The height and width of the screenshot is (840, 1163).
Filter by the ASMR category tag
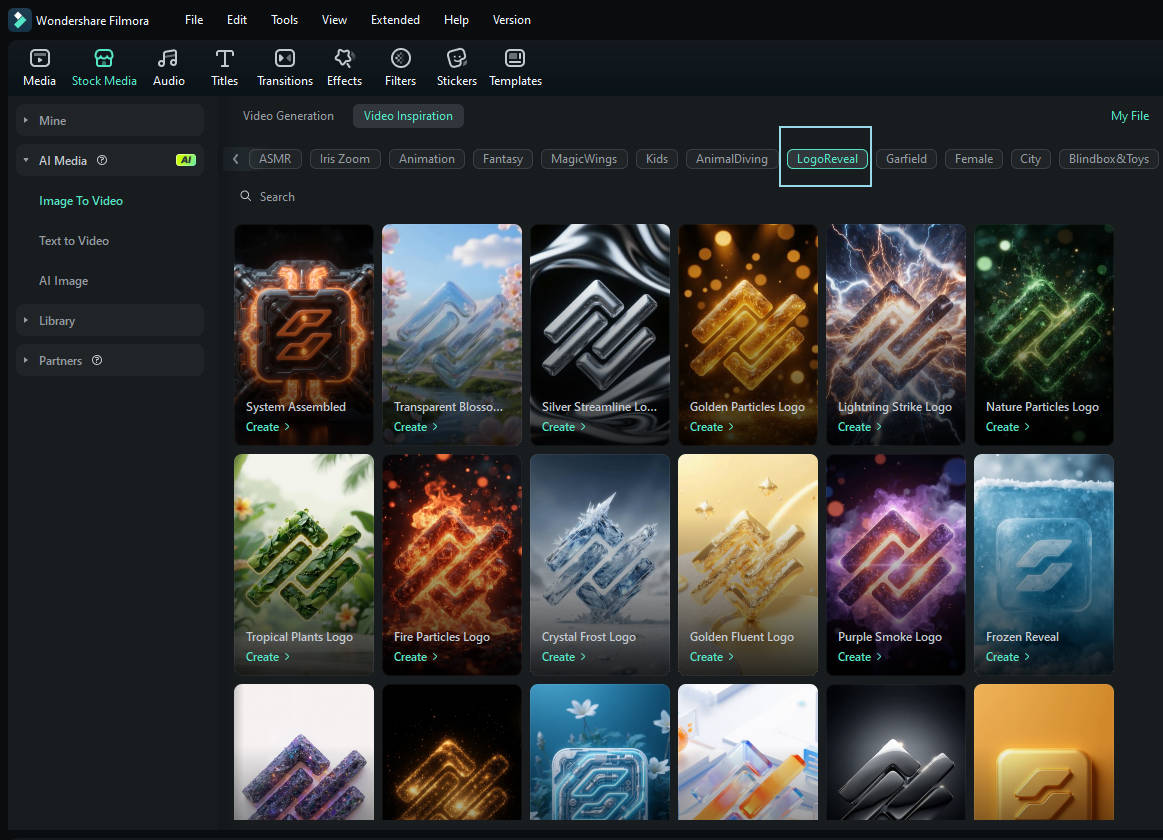pyautogui.click(x=275, y=159)
